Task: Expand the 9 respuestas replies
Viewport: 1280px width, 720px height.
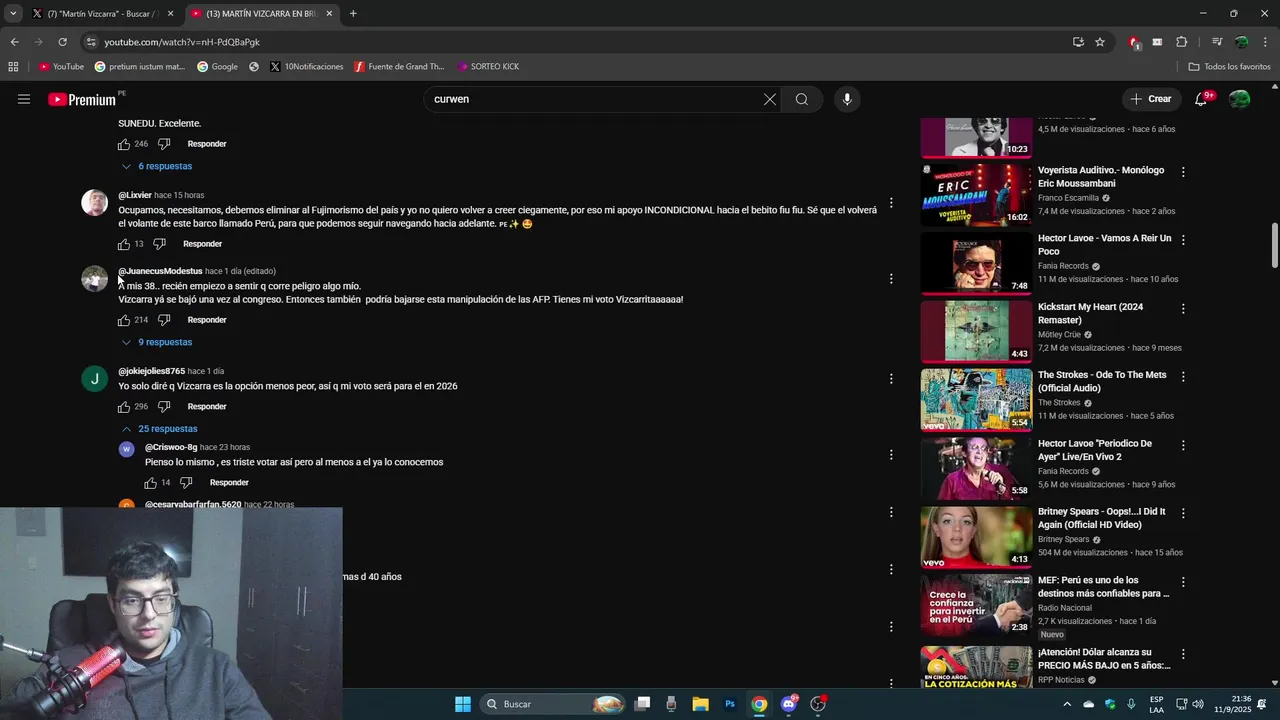Action: 157,342
